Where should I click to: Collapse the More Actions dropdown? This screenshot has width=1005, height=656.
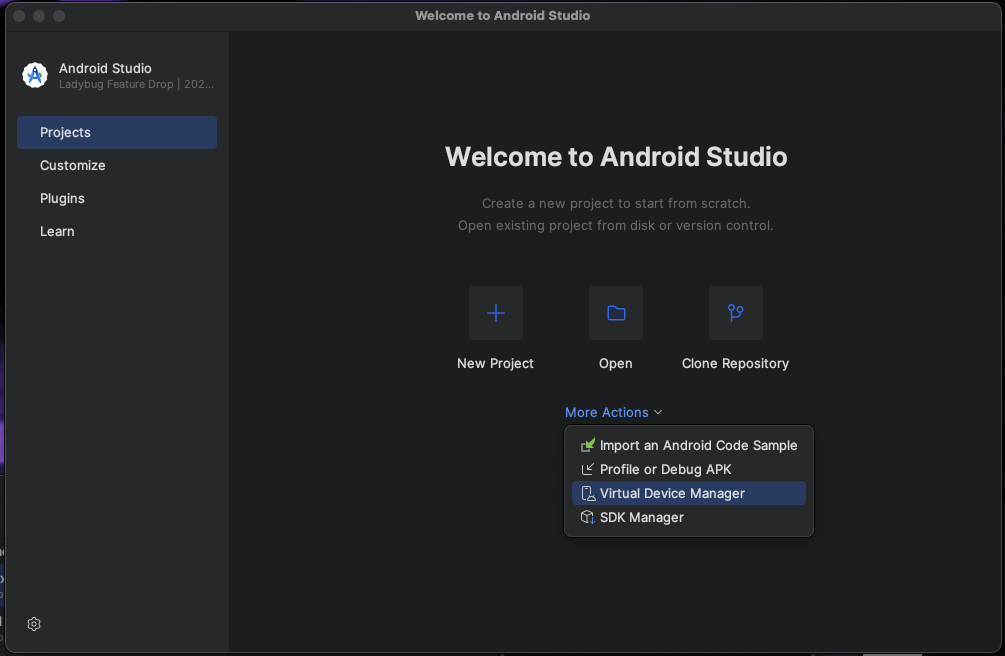click(613, 412)
